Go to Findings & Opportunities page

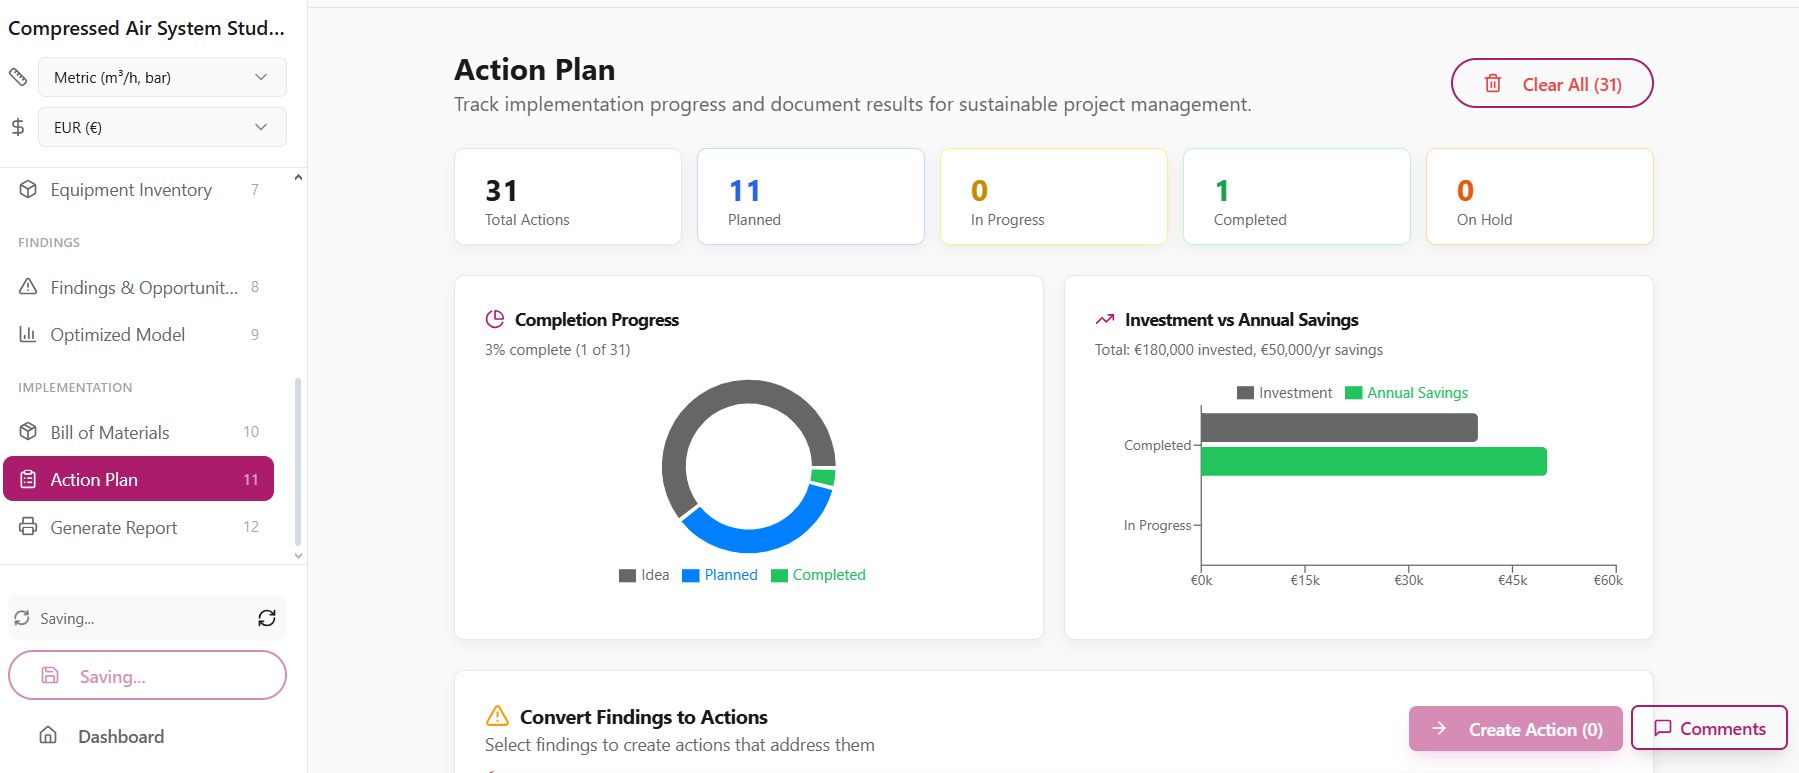(139, 287)
